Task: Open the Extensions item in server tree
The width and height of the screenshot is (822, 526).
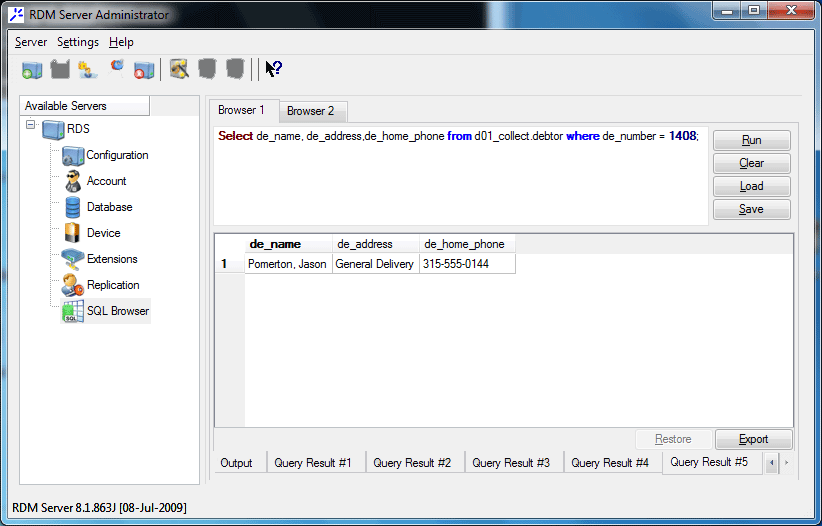Action: (x=100, y=259)
